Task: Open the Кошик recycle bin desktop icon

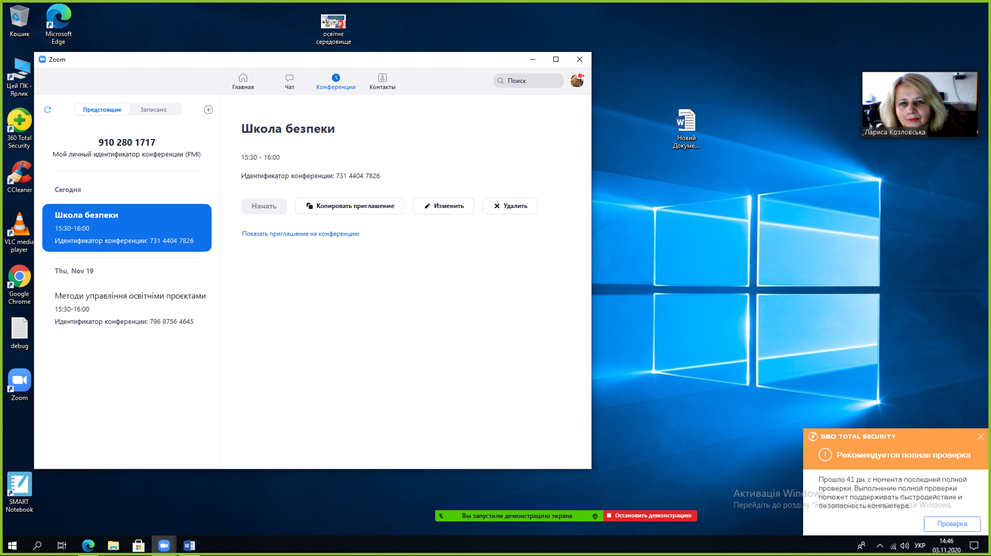Action: point(19,21)
